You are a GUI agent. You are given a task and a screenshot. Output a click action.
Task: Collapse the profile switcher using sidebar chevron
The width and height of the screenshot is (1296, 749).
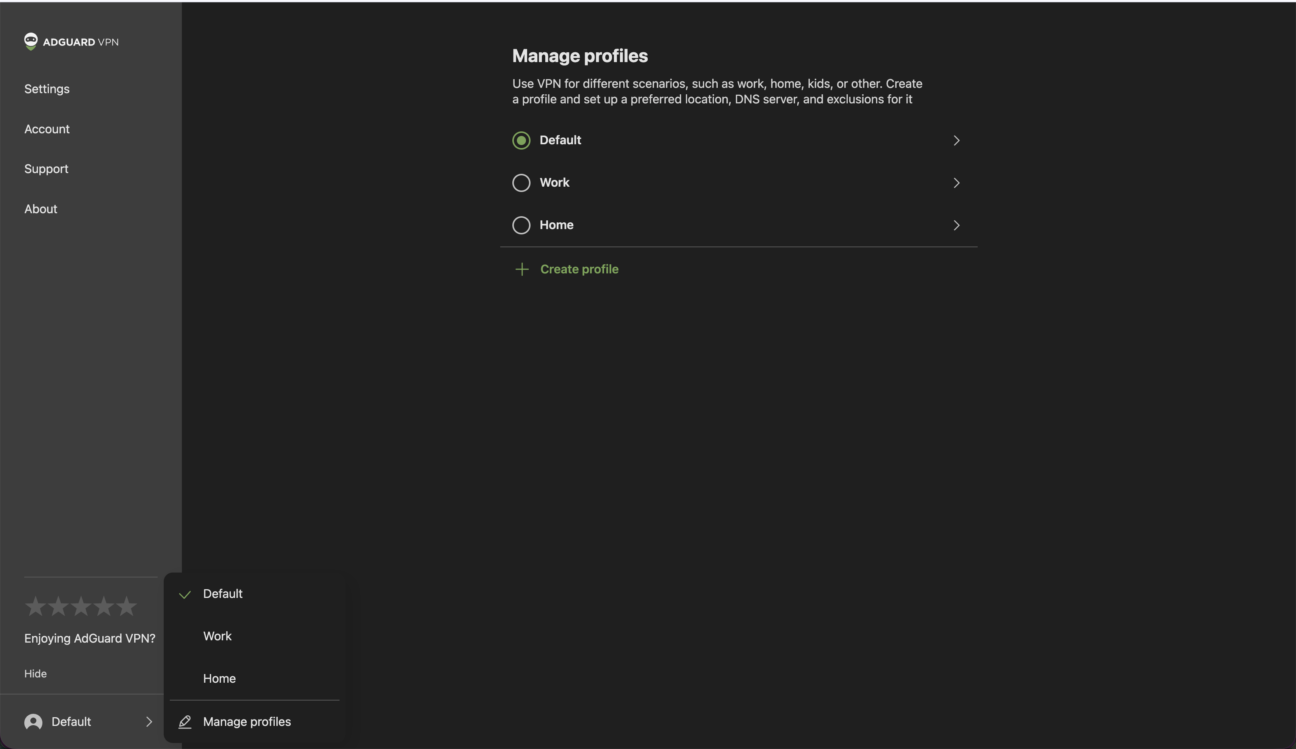tap(149, 722)
